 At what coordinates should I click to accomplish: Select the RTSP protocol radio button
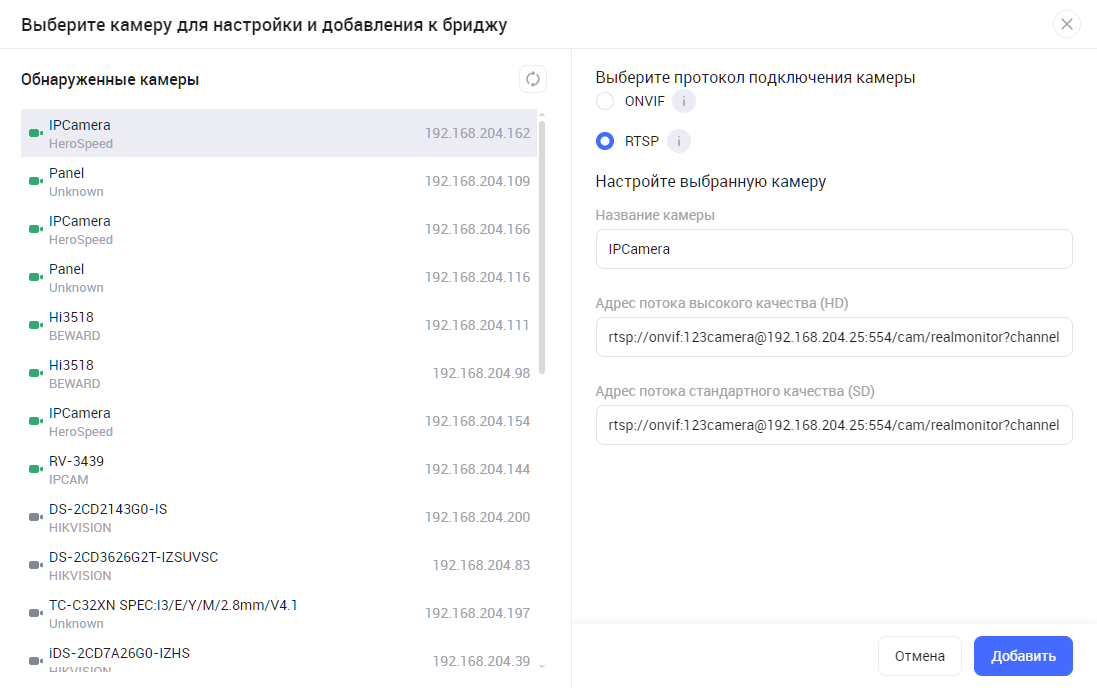click(x=605, y=141)
